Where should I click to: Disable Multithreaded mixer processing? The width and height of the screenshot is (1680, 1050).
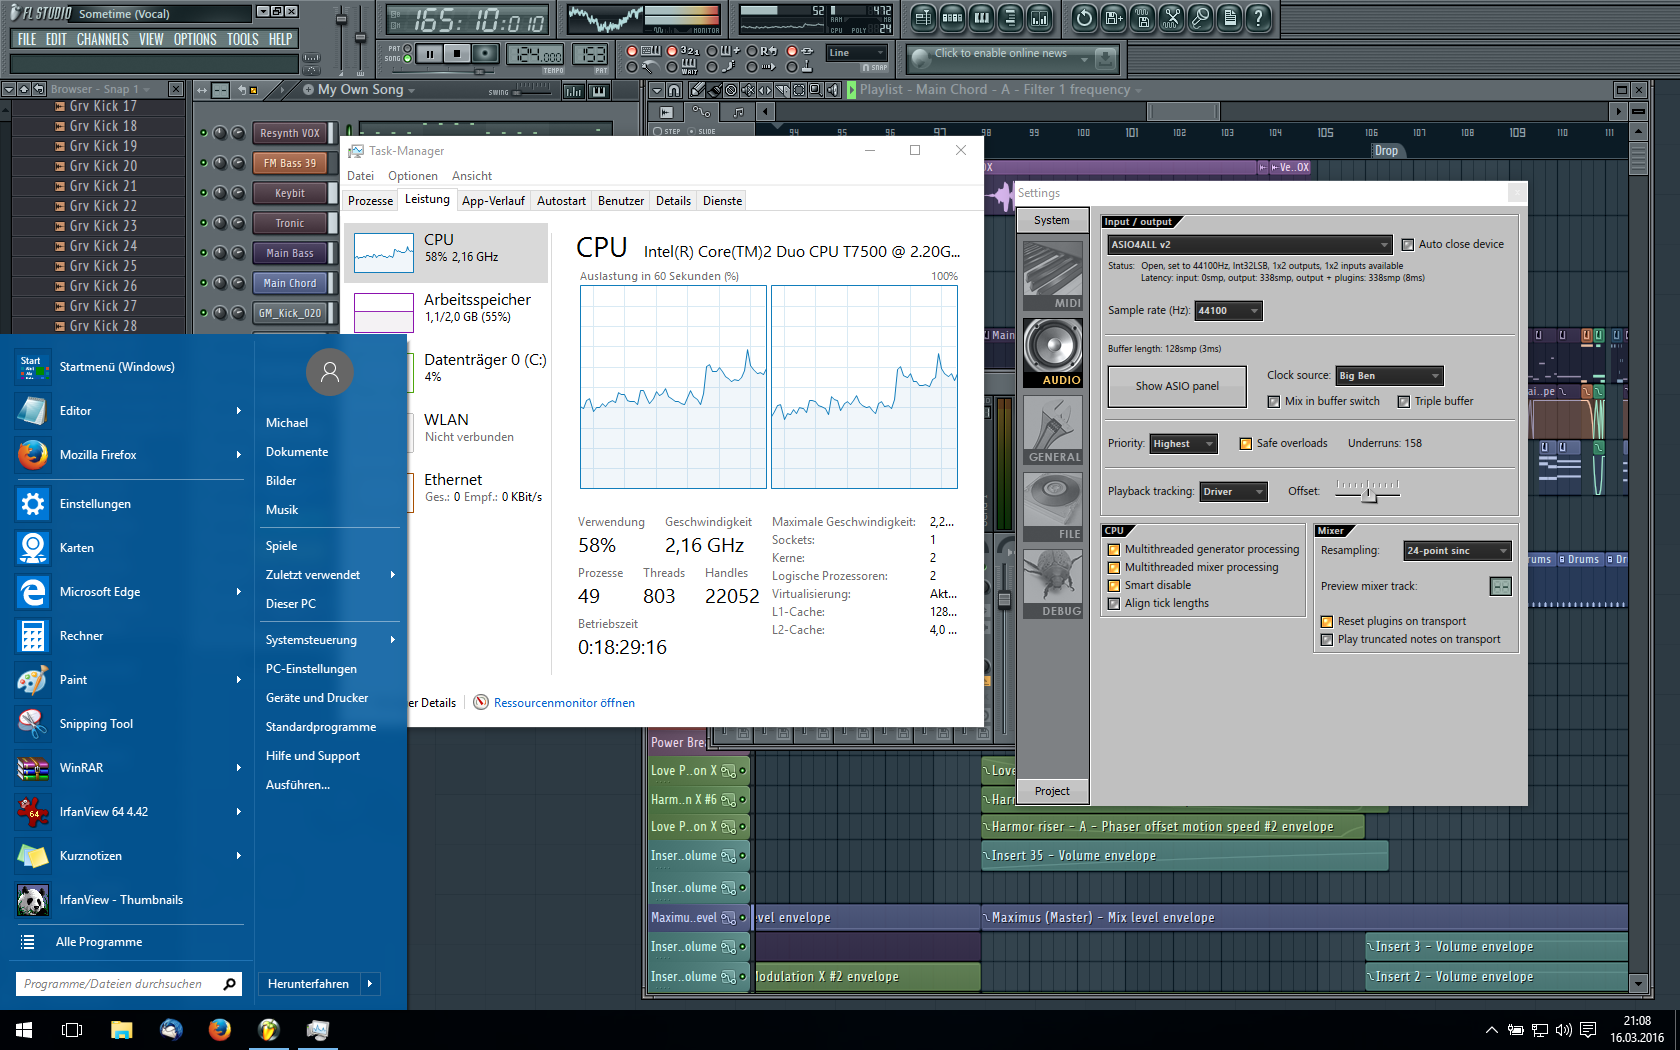click(x=1114, y=568)
